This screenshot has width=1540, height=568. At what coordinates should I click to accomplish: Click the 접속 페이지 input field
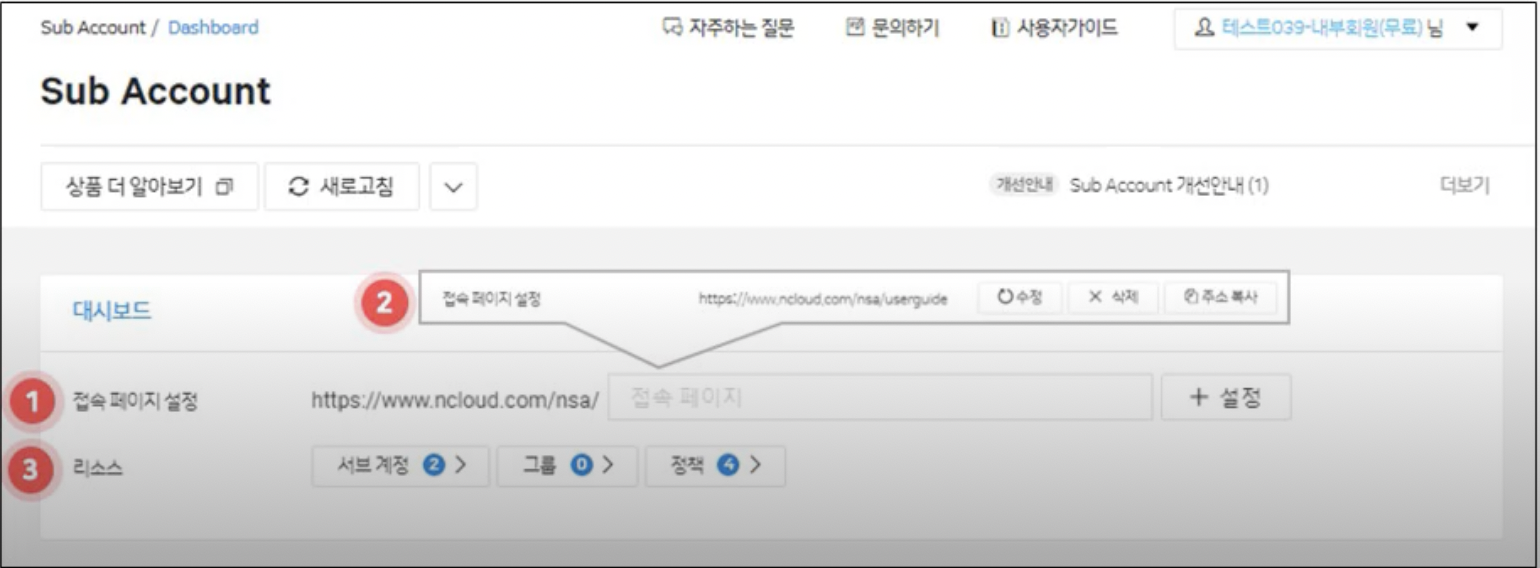[879, 398]
